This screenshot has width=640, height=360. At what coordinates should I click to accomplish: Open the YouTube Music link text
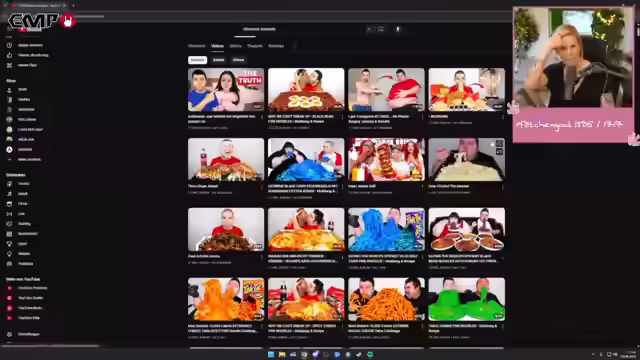[30, 308]
